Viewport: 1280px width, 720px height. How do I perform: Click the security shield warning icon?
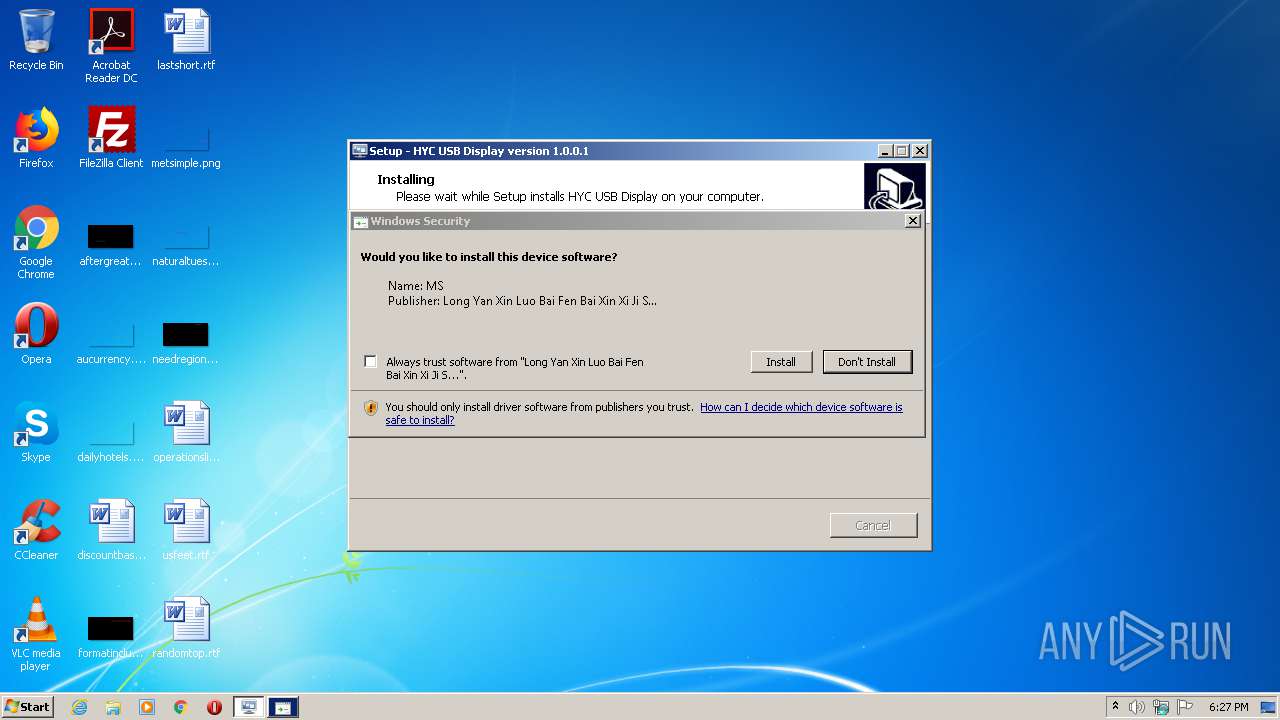[x=371, y=408]
